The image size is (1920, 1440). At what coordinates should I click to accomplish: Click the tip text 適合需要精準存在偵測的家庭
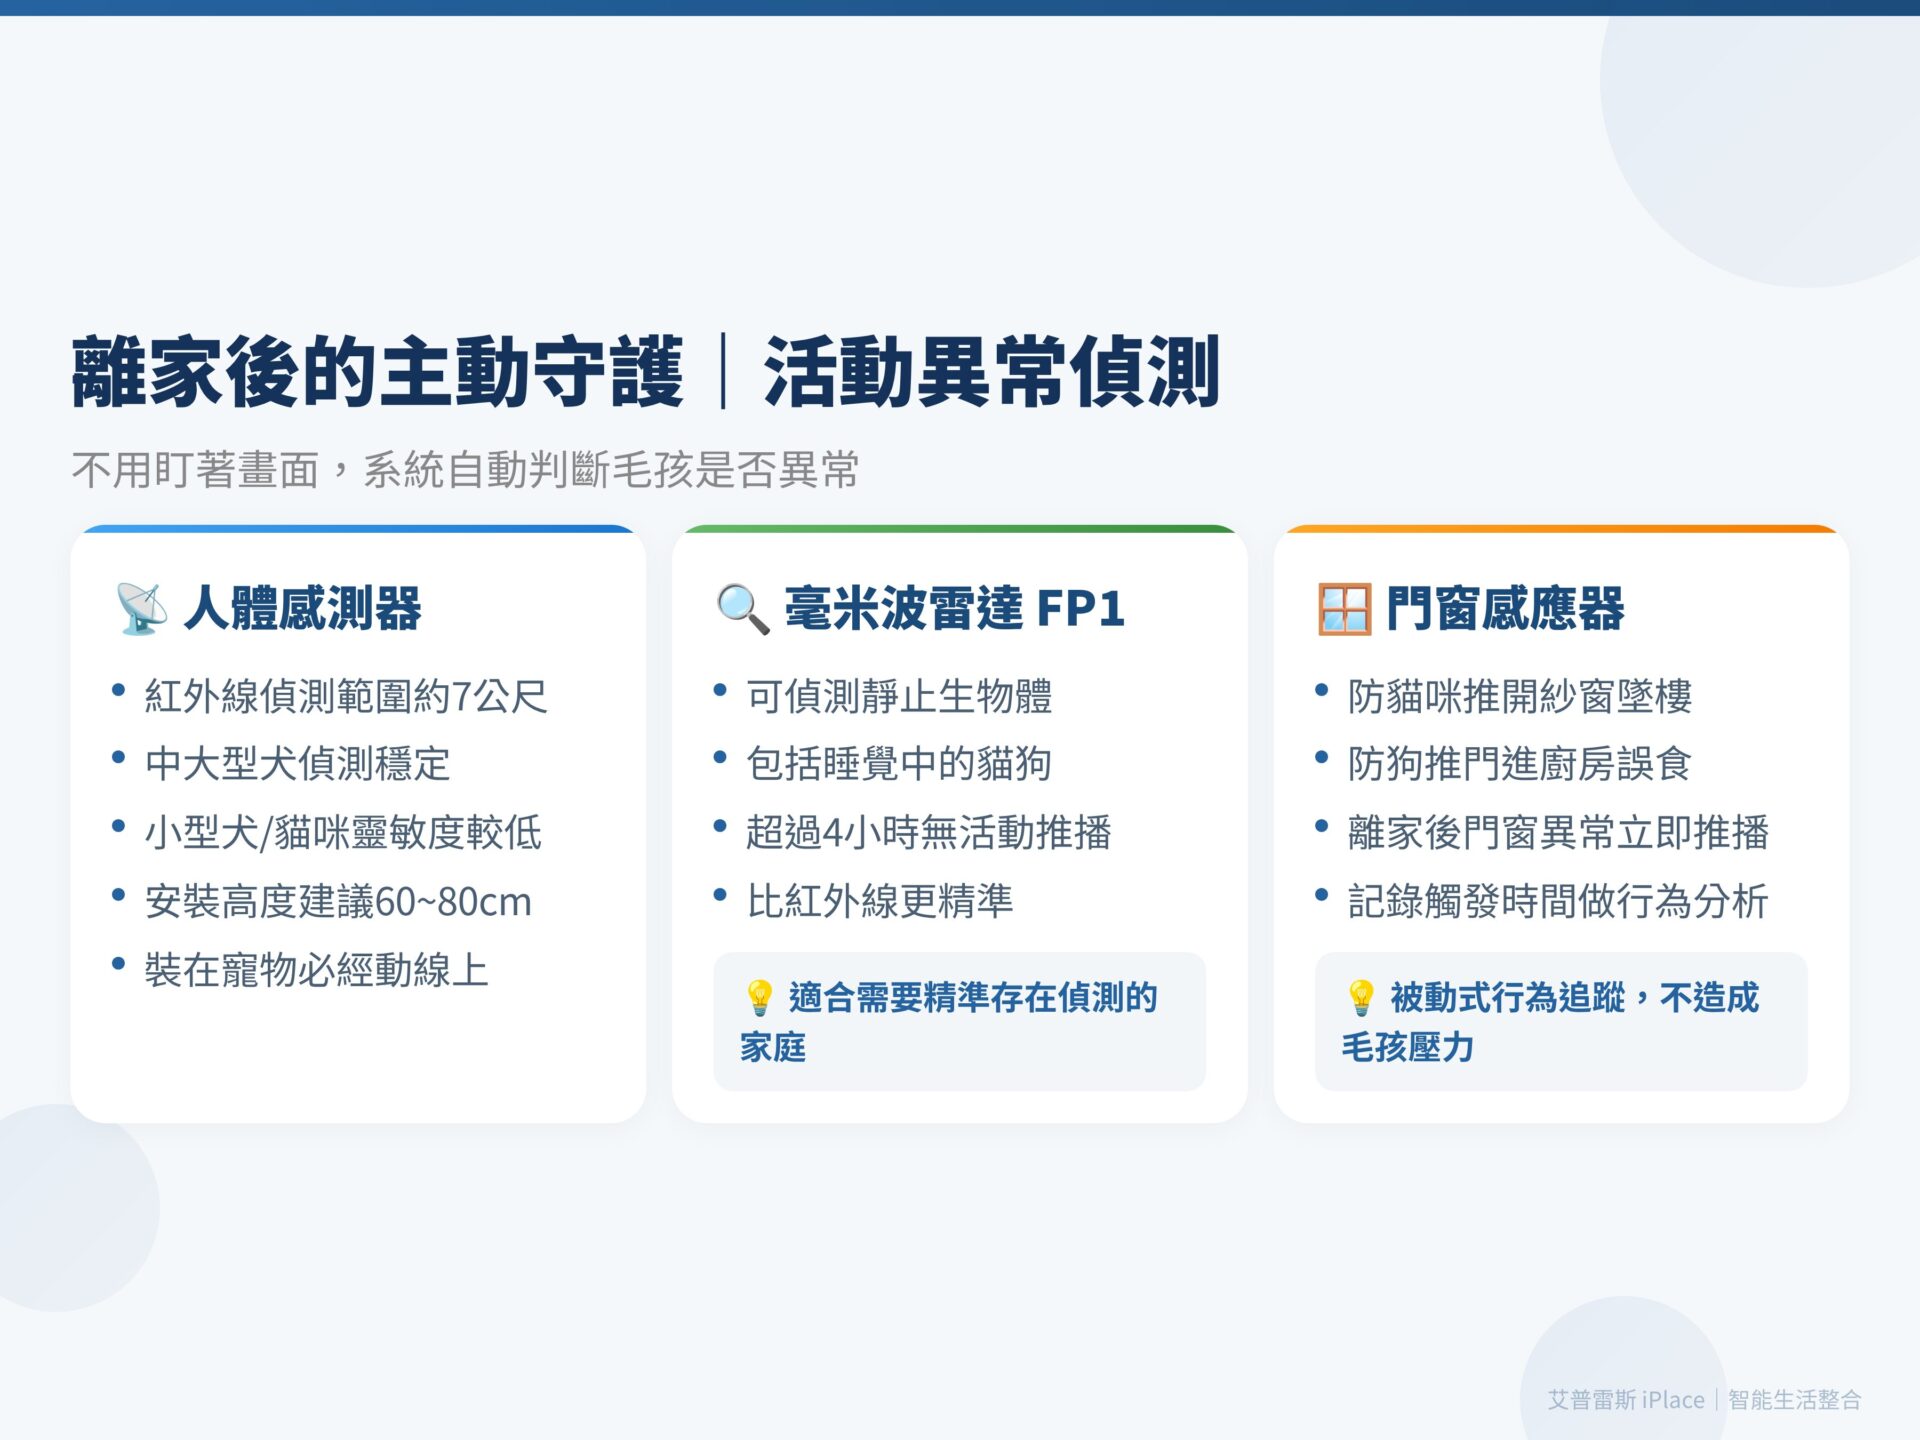(949, 1022)
